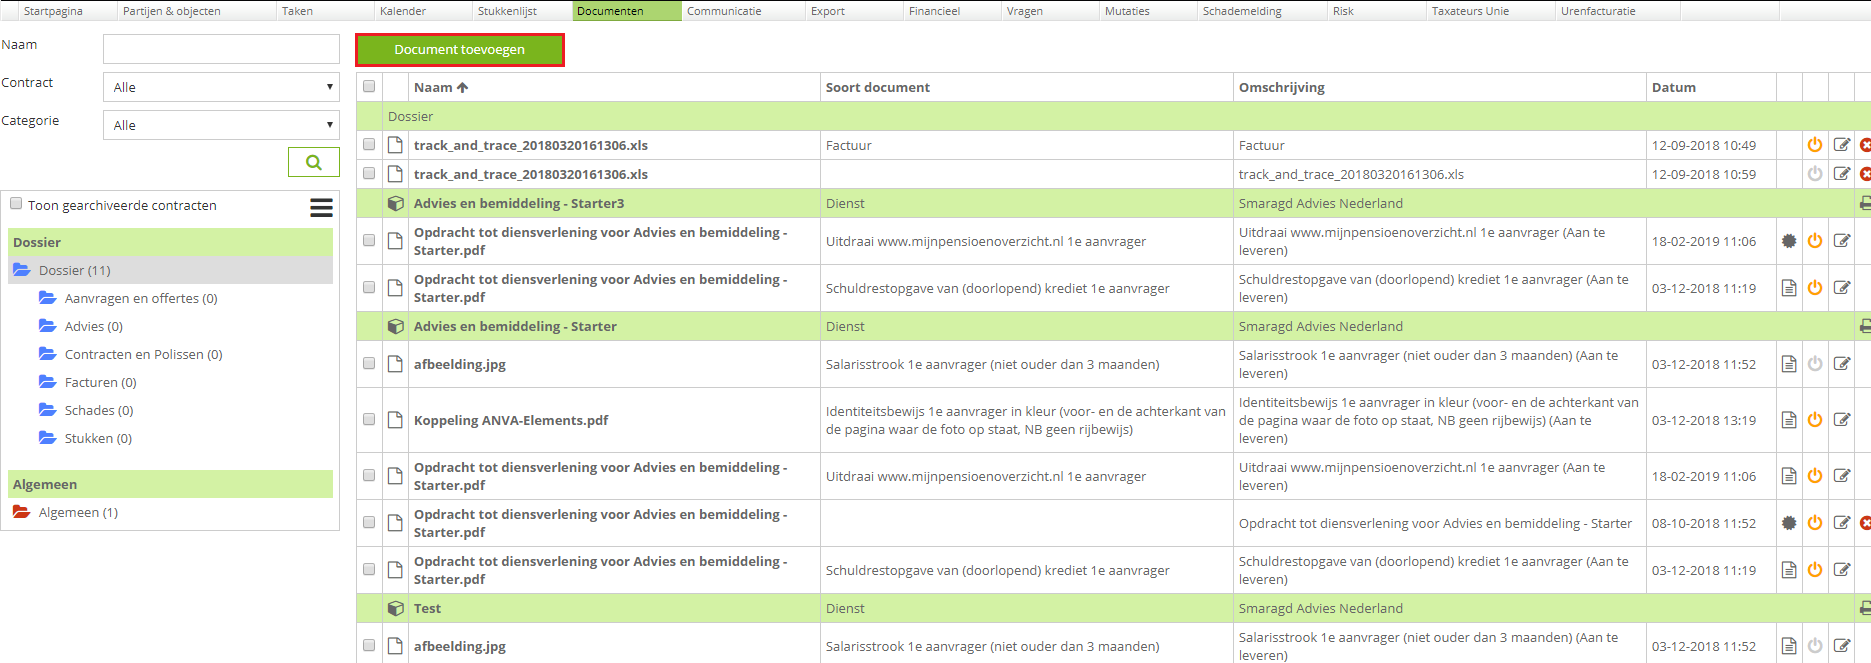This screenshot has height=663, width=1871.
Task: Open the Contract dropdown
Action: click(221, 87)
